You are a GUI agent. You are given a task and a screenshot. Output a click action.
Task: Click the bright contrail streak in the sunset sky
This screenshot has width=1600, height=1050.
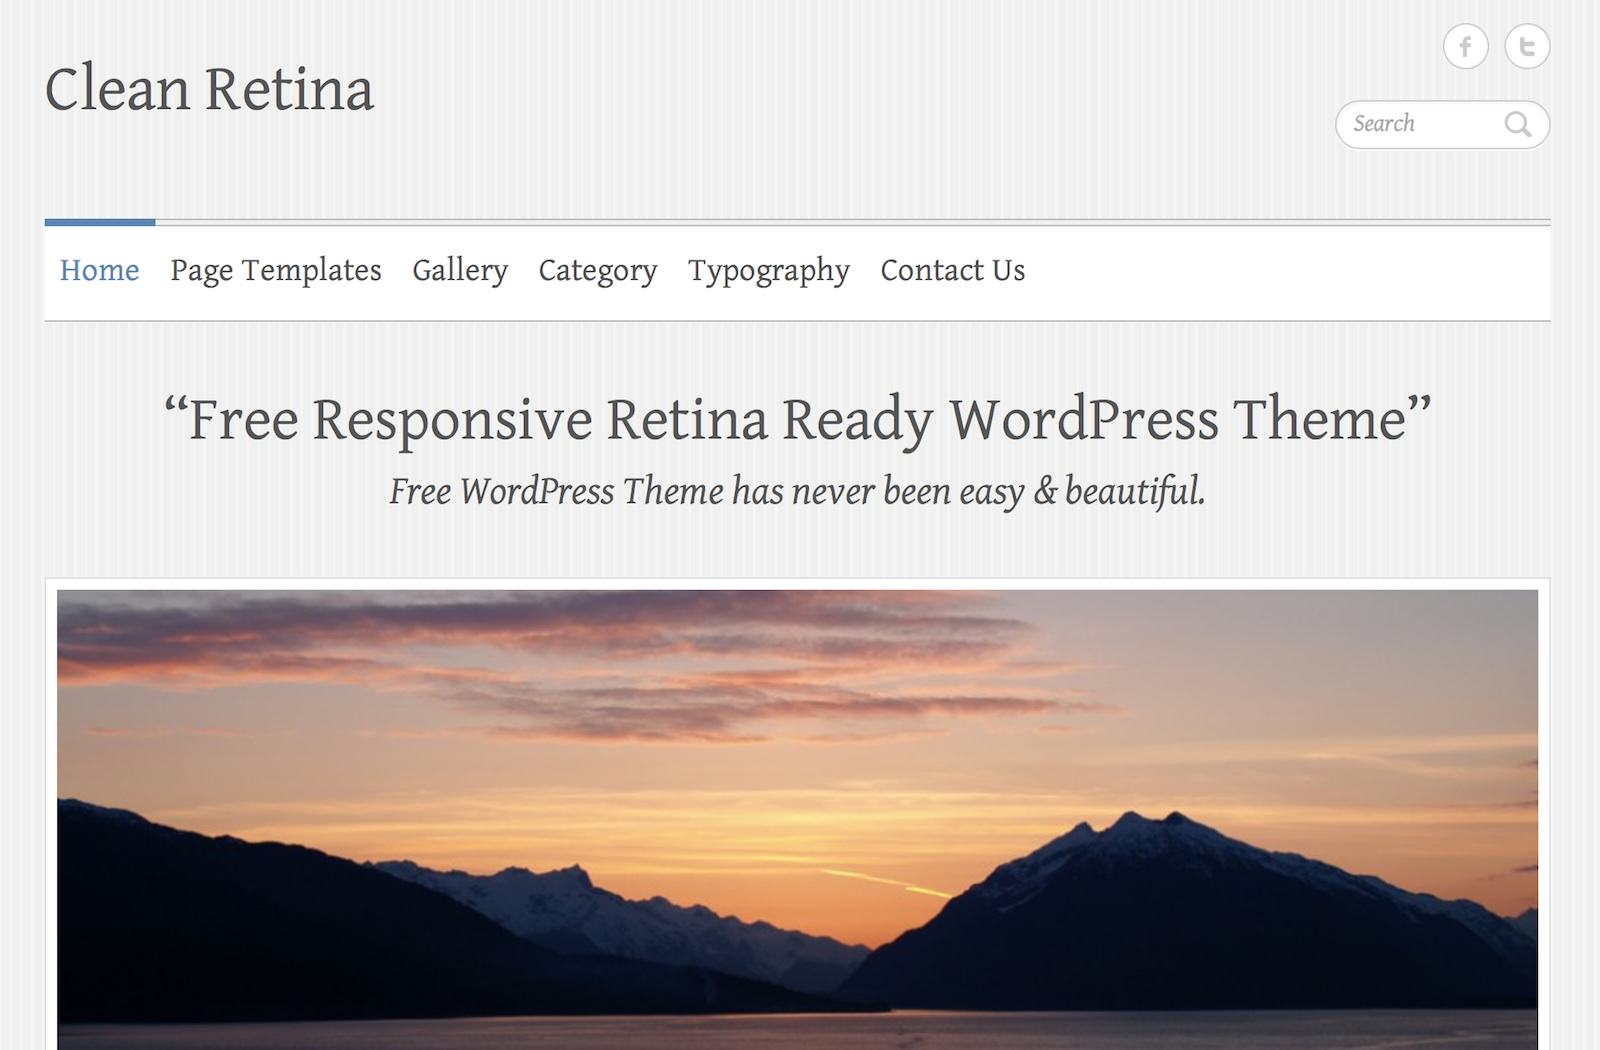(x=886, y=882)
